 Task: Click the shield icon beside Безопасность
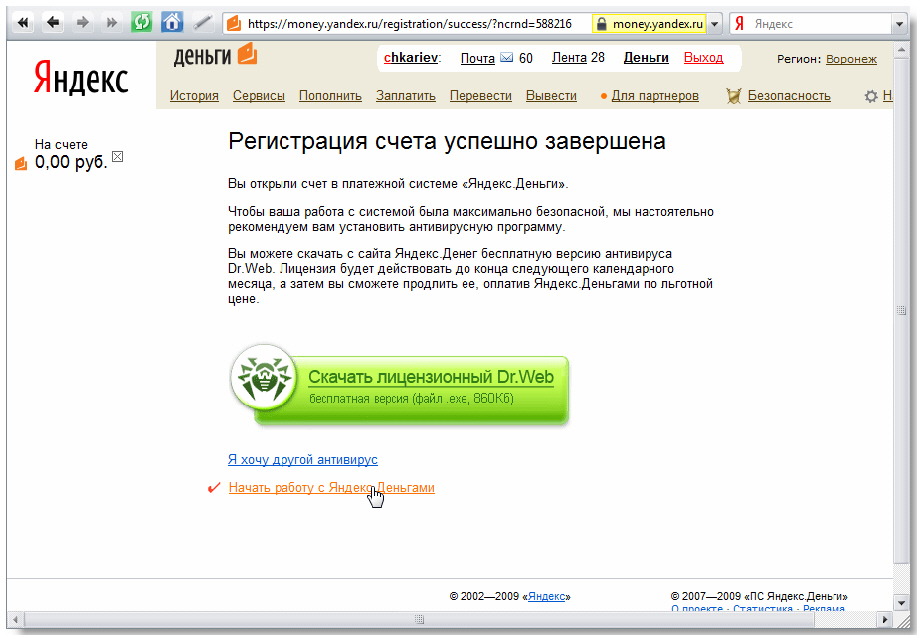(x=733, y=96)
